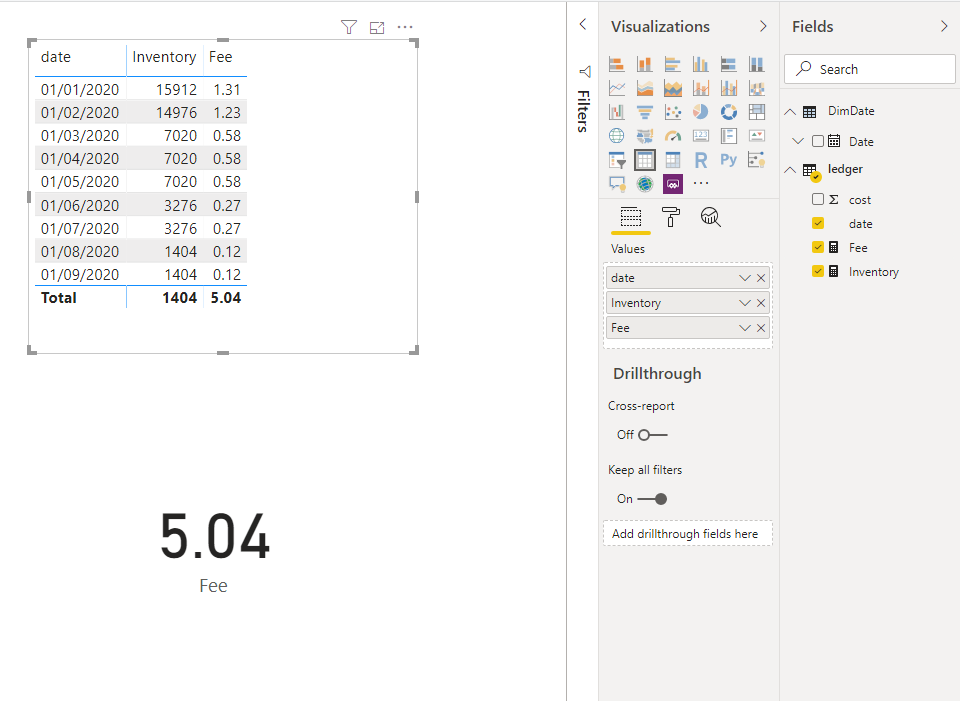Open dropdown for Inventory in Values
960x701 pixels.
(744, 303)
